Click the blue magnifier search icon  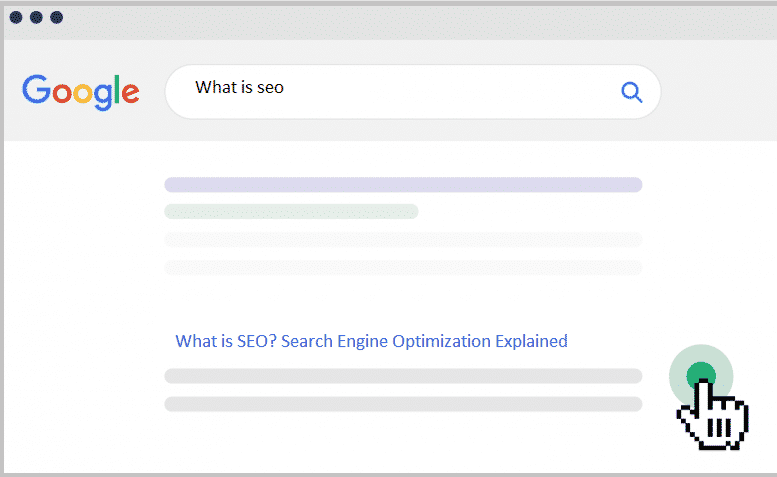coord(632,92)
